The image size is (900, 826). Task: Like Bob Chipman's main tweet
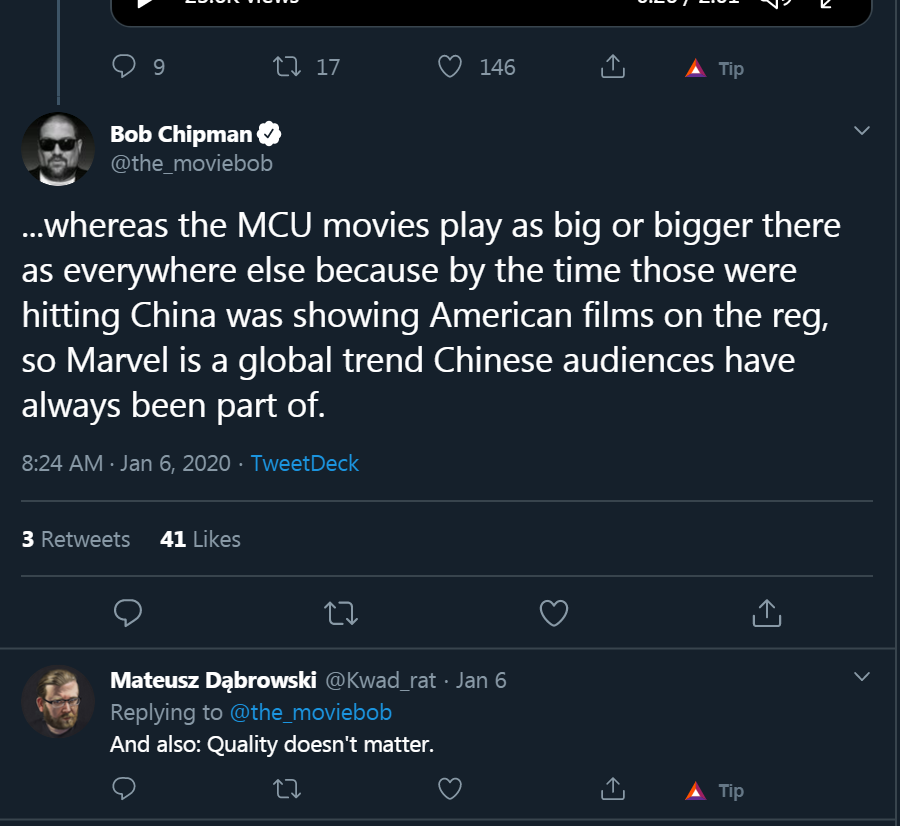pyautogui.click(x=554, y=612)
